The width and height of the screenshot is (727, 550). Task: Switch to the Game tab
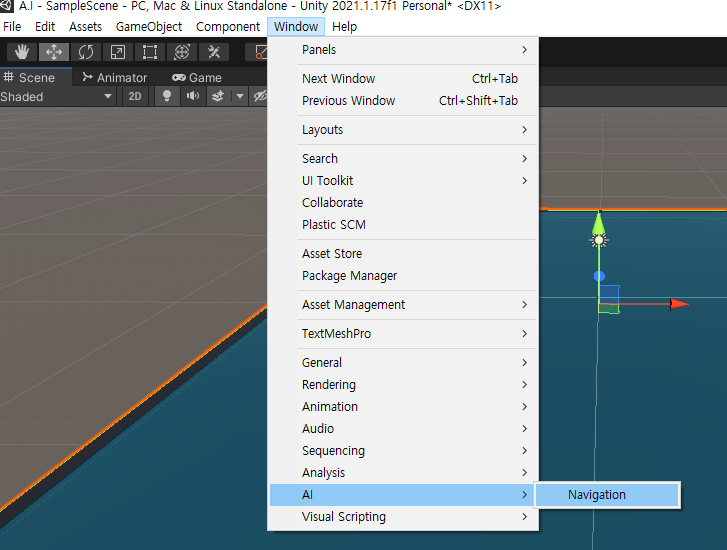point(197,77)
